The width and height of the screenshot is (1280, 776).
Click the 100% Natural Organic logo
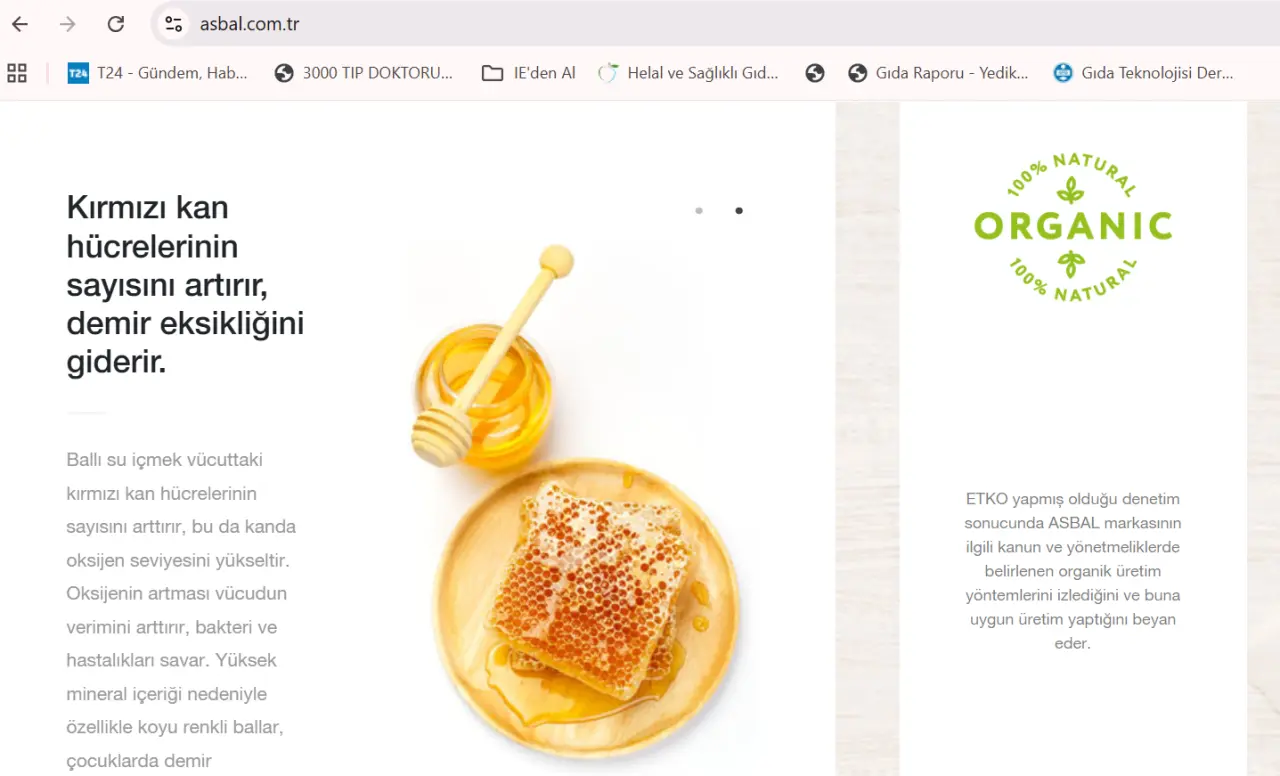coord(1073,227)
